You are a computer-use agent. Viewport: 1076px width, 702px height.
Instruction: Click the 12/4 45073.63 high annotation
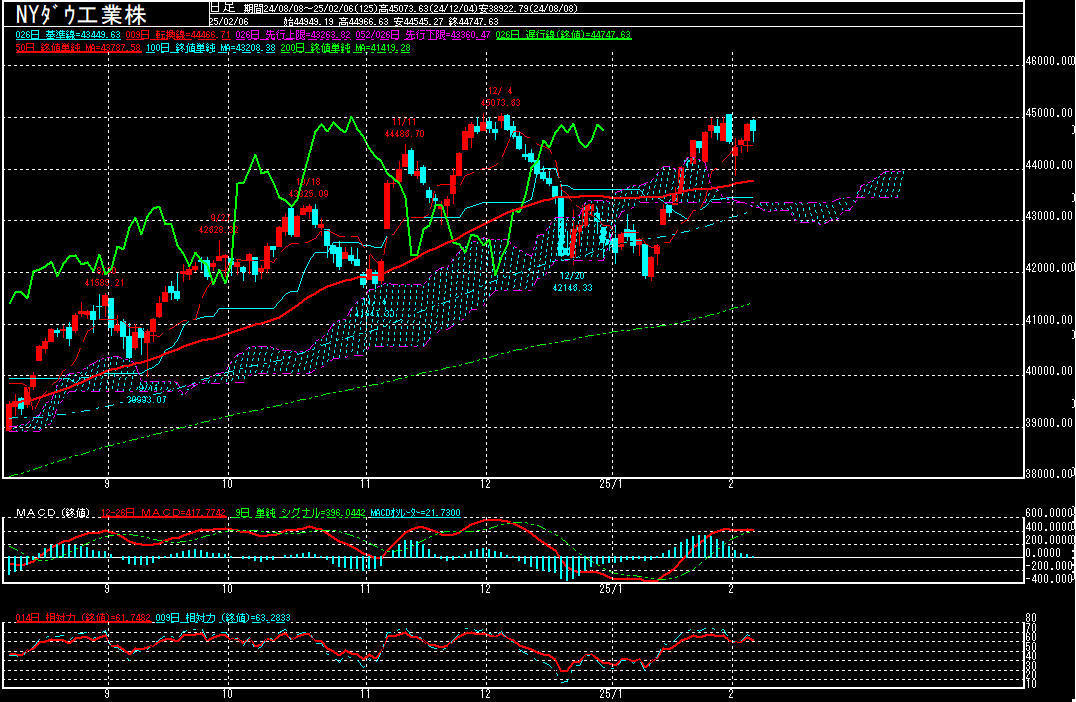point(500,97)
